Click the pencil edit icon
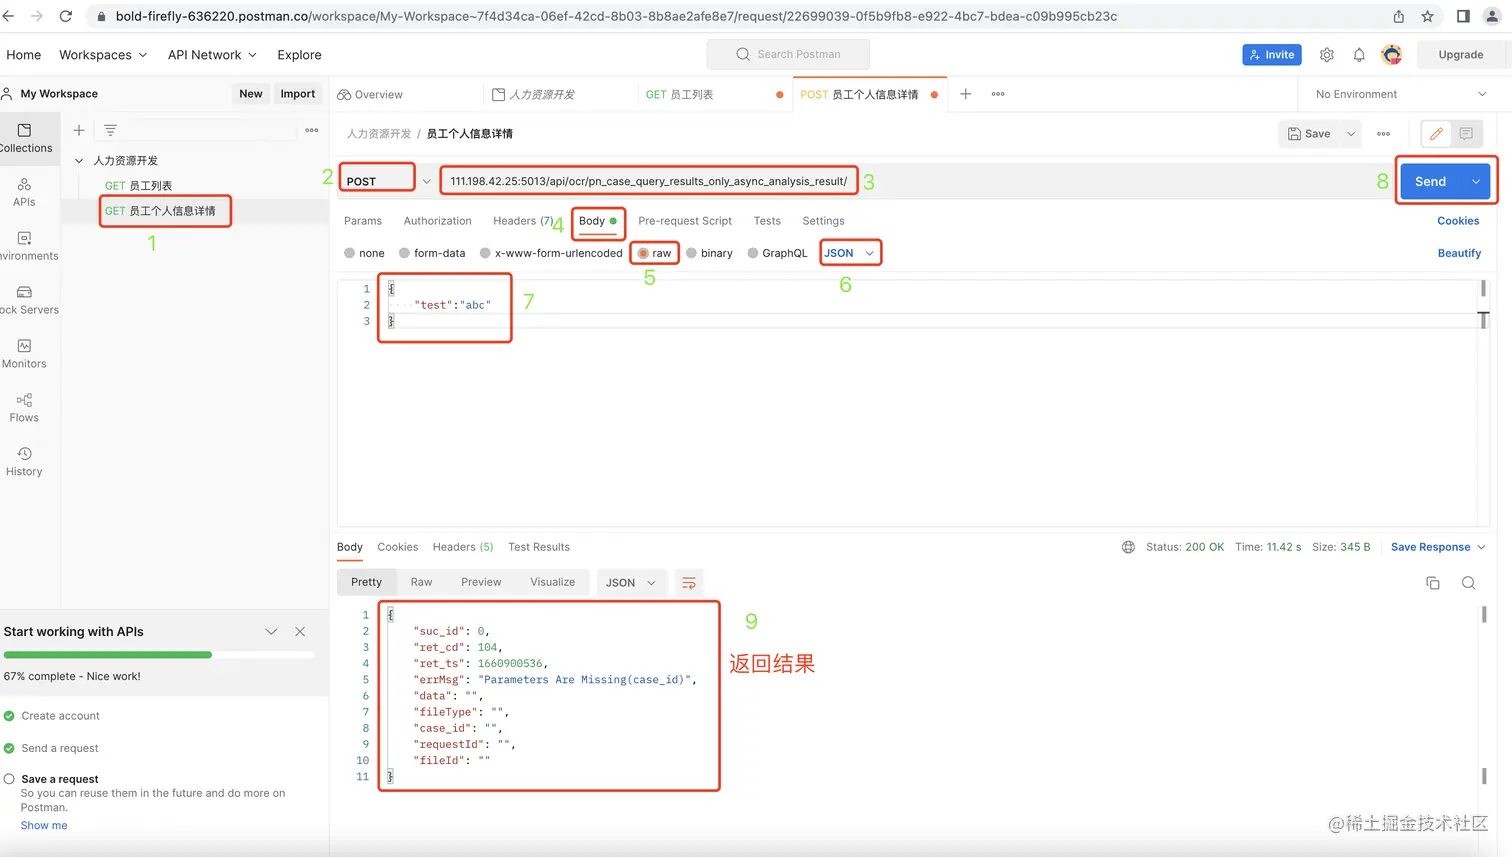 pyautogui.click(x=1436, y=134)
